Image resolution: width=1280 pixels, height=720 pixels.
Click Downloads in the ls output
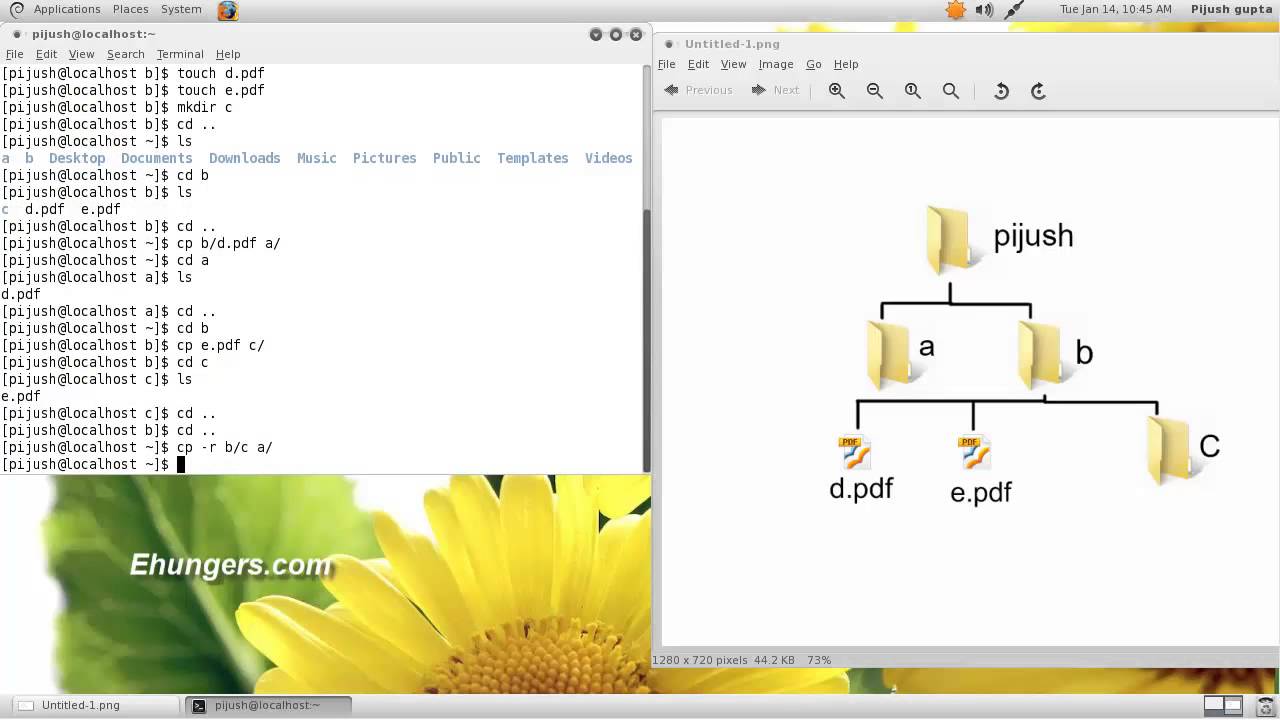coord(245,158)
